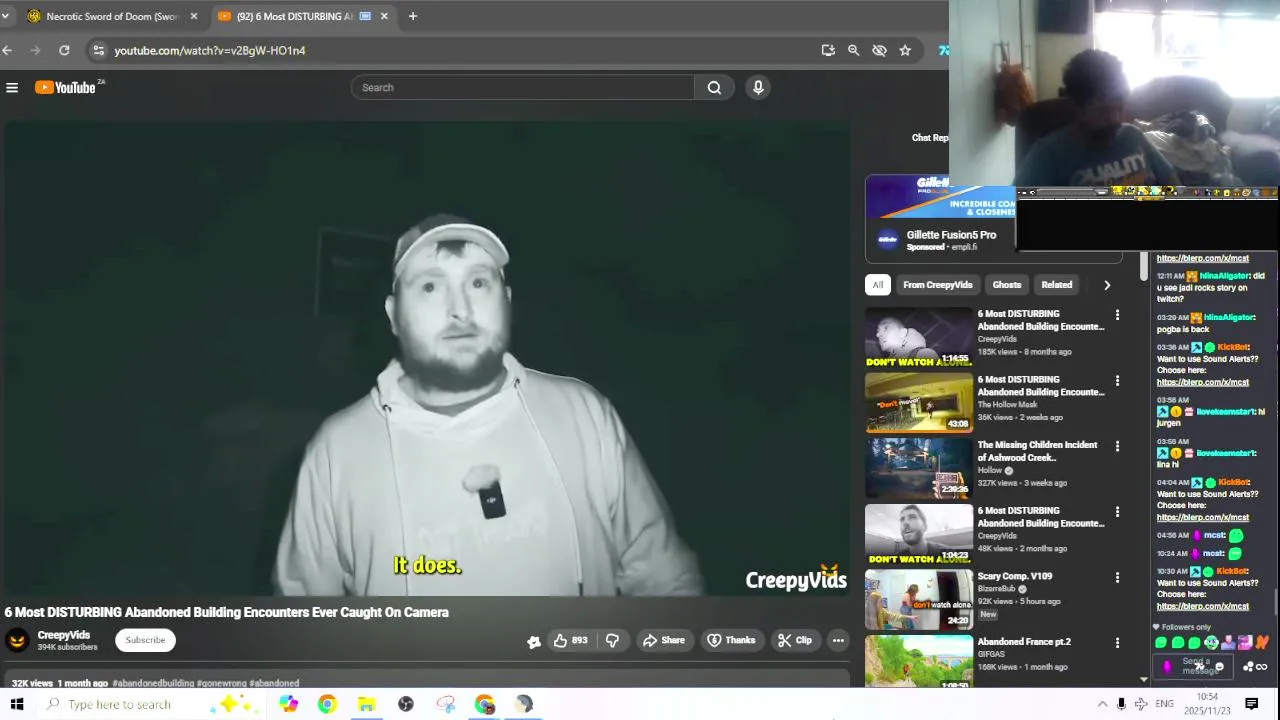Open options for Scary Comp. V109 video
The height and width of the screenshot is (720, 1280).
pyautogui.click(x=1117, y=577)
